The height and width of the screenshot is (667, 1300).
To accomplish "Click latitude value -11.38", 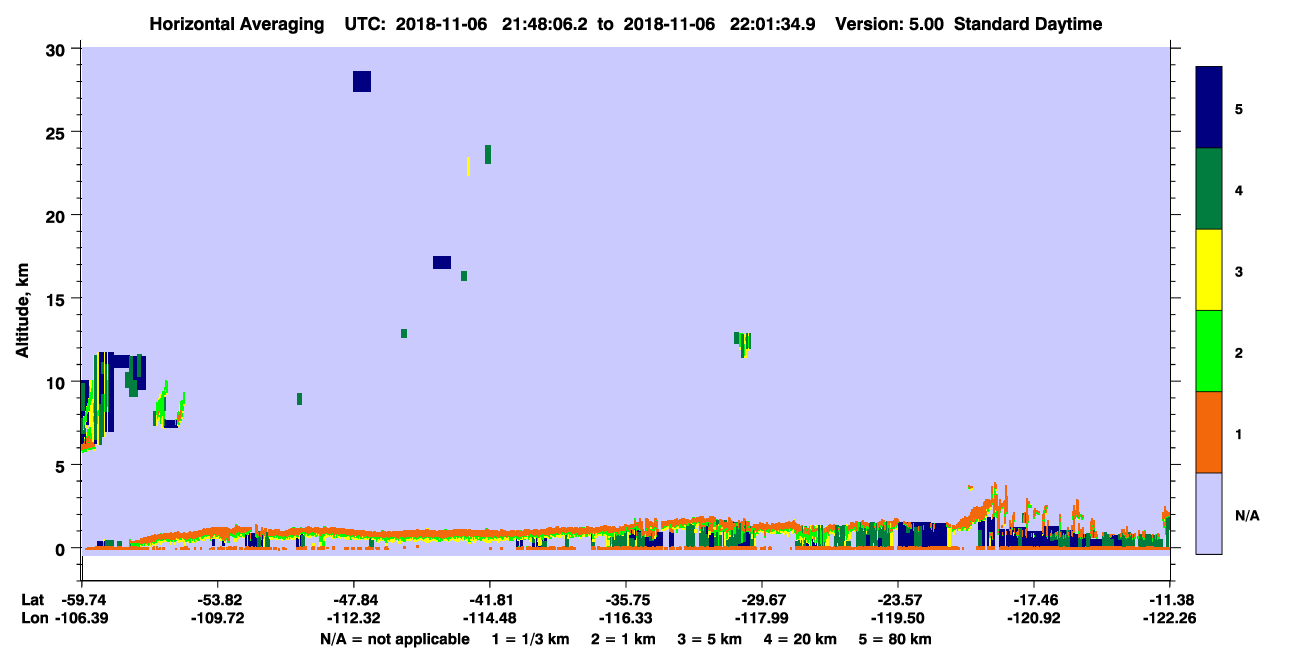I will pos(1170,600).
